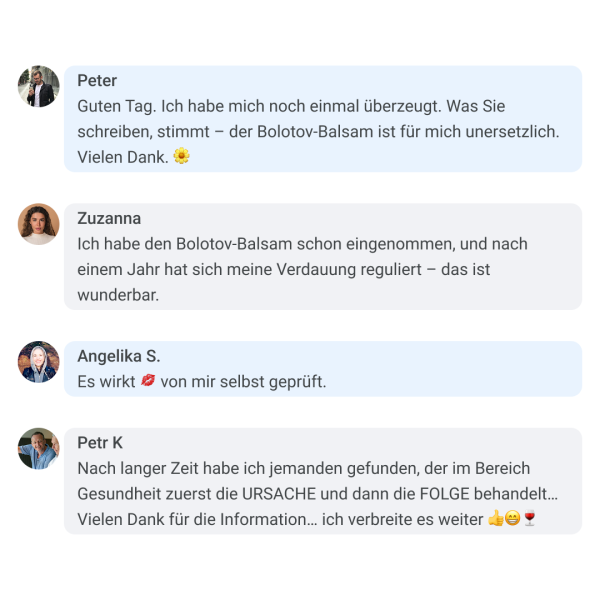The width and height of the screenshot is (600, 600).
Task: Click the wine glass emoji
Action: coord(530,518)
